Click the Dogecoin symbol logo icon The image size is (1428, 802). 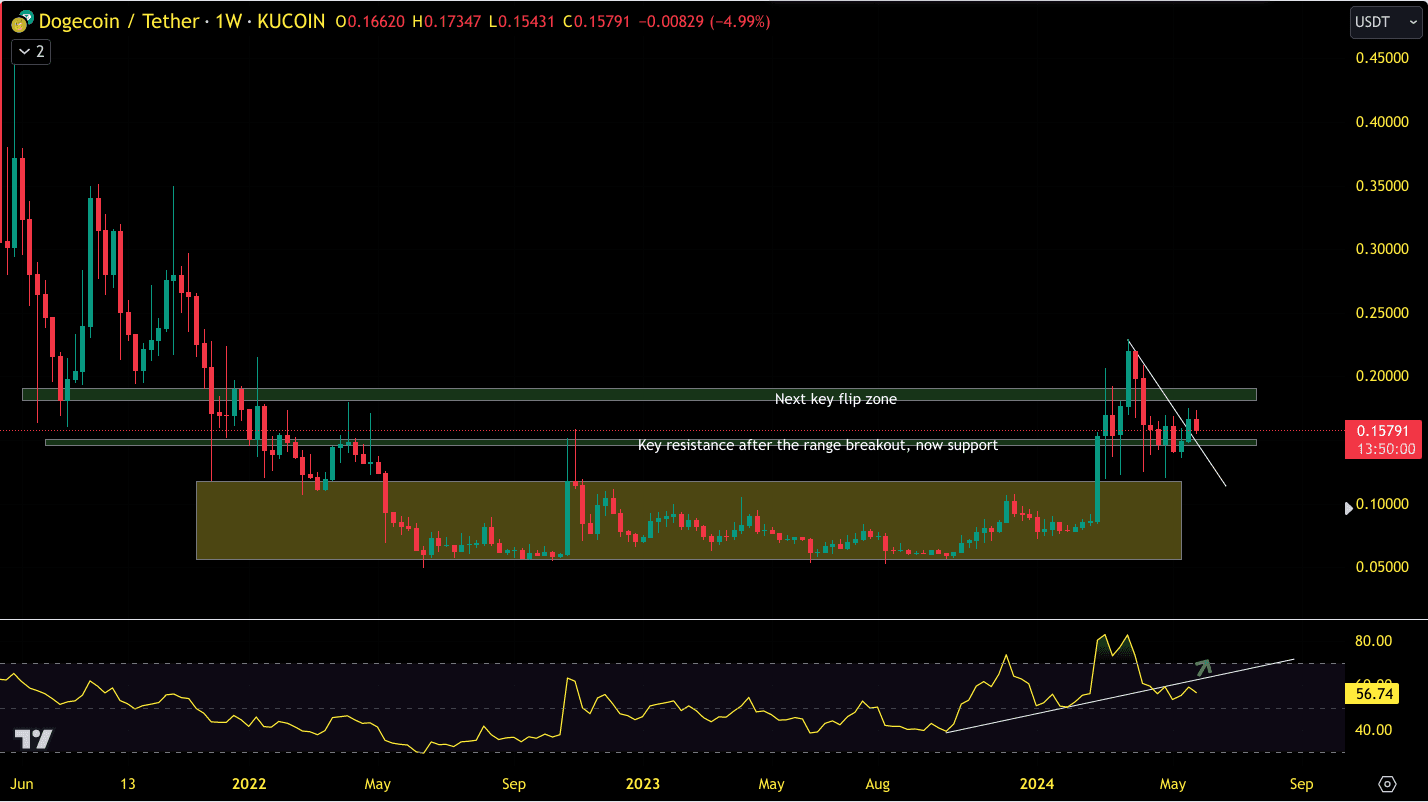click(20, 21)
